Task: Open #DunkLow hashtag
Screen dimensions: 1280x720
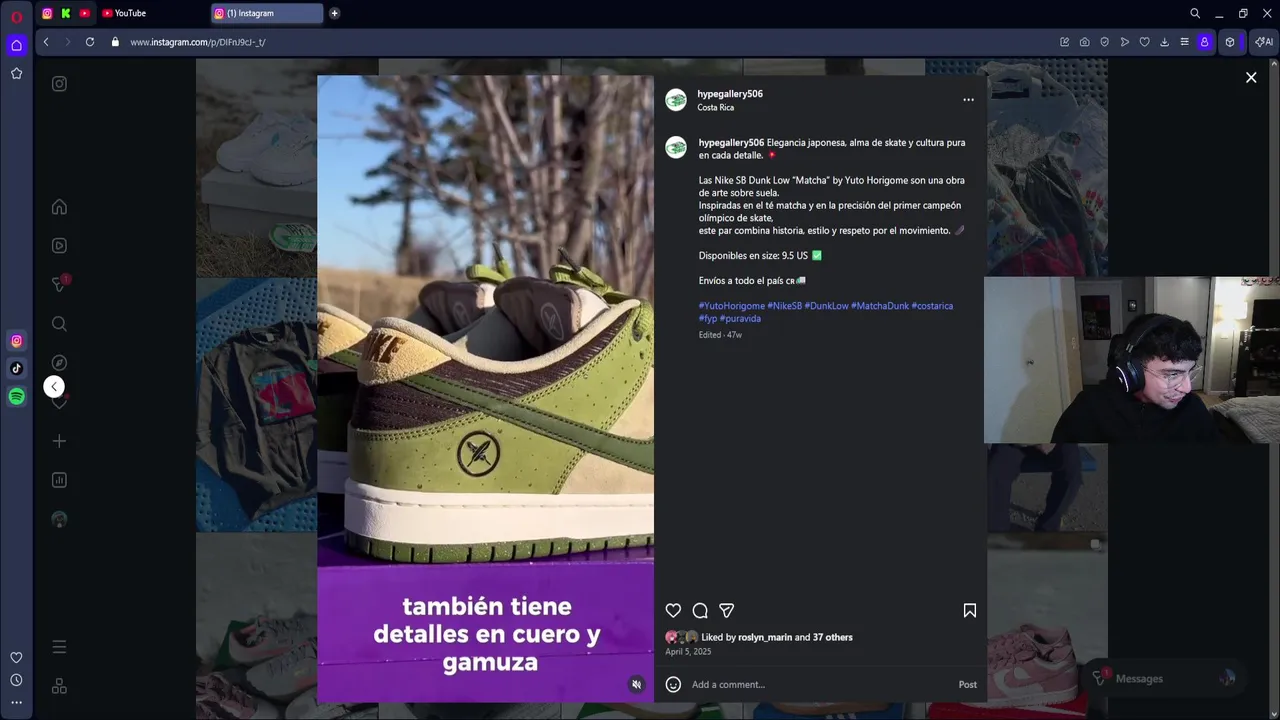Action: point(826,306)
